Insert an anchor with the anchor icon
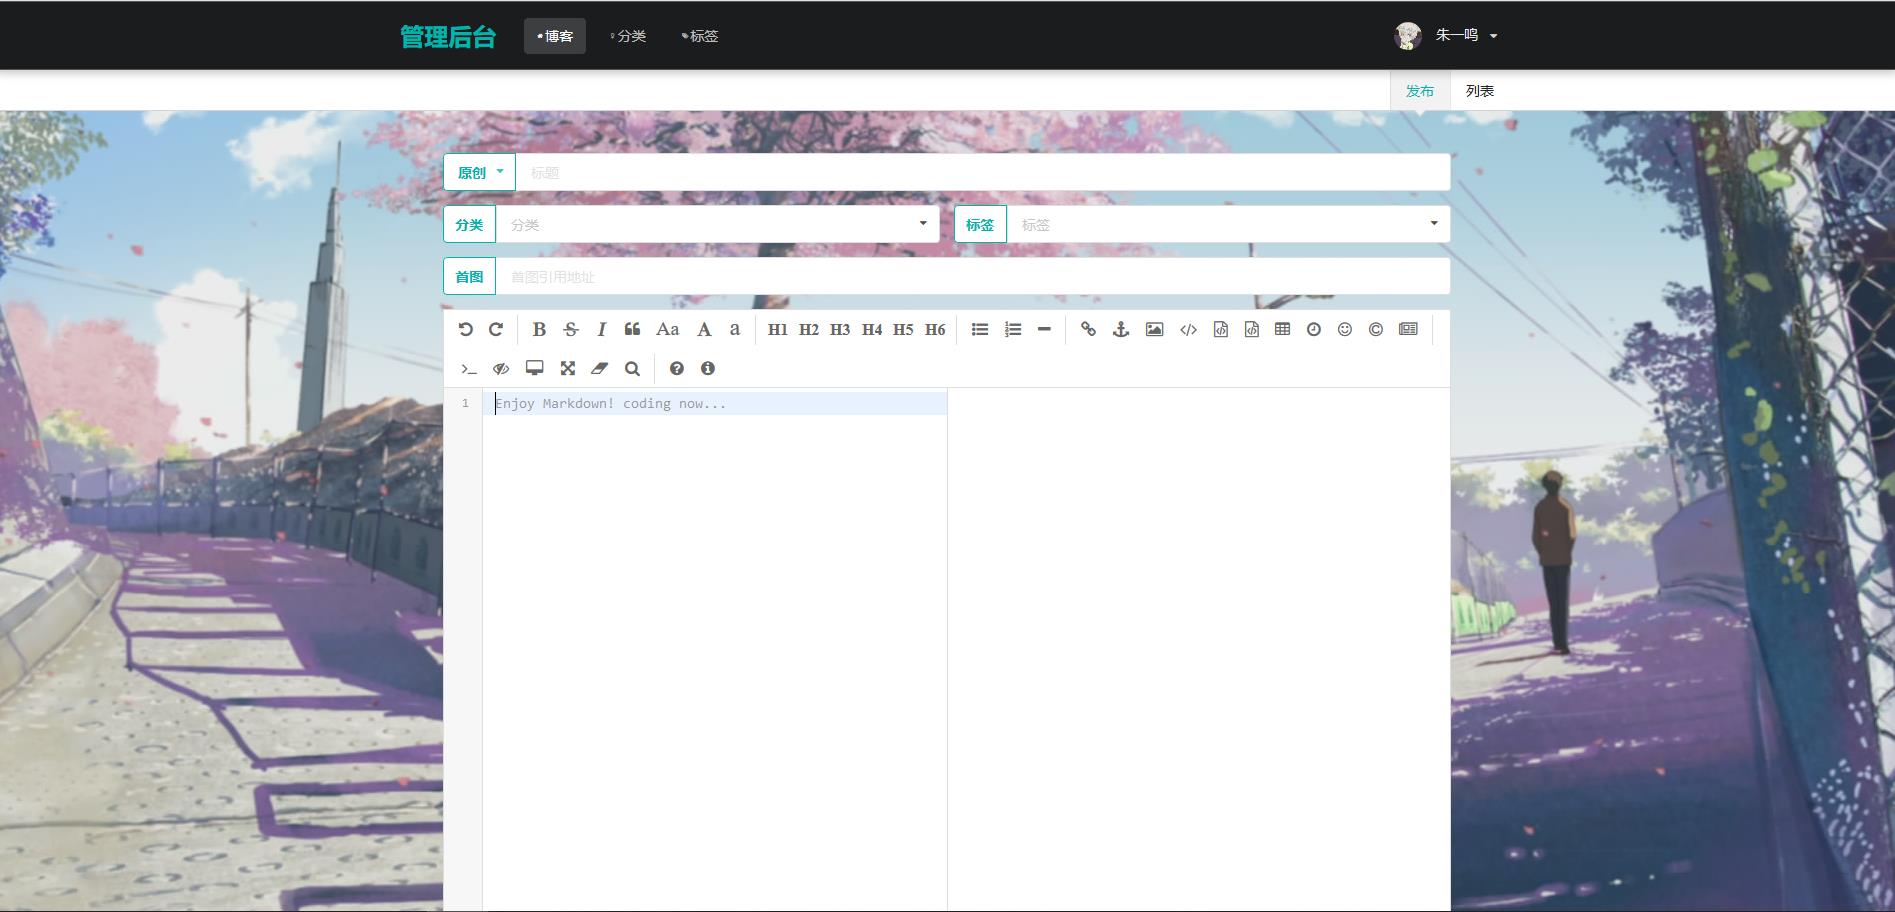The width and height of the screenshot is (1895, 912). 1121,329
